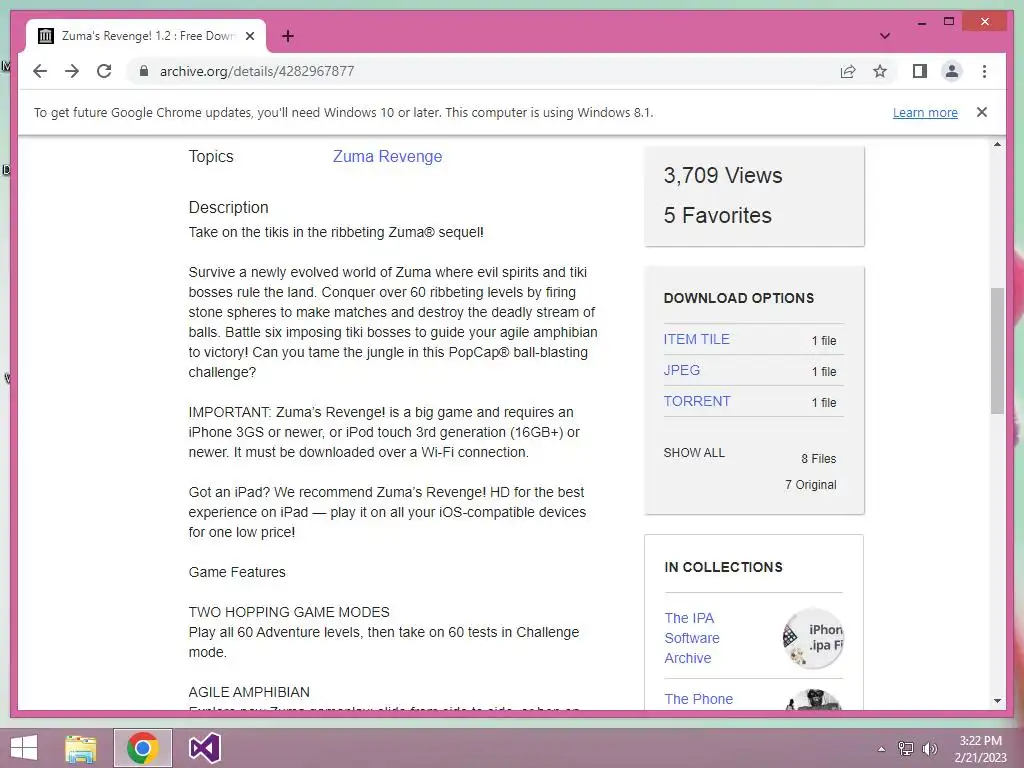Open the IPA collection thumbnail image
The width and height of the screenshot is (1024, 768).
[x=813, y=638]
